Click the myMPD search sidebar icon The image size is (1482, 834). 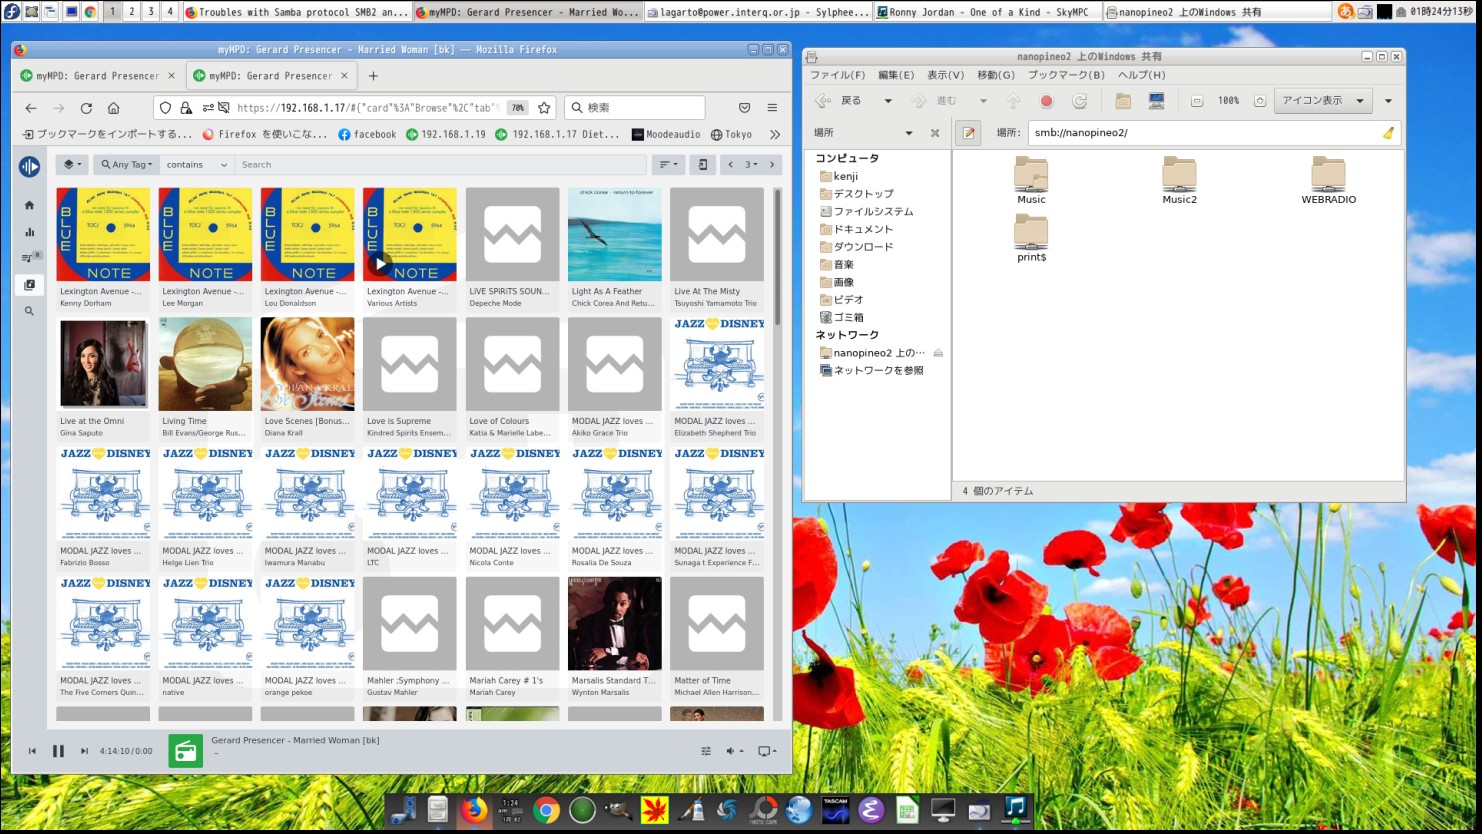29,311
